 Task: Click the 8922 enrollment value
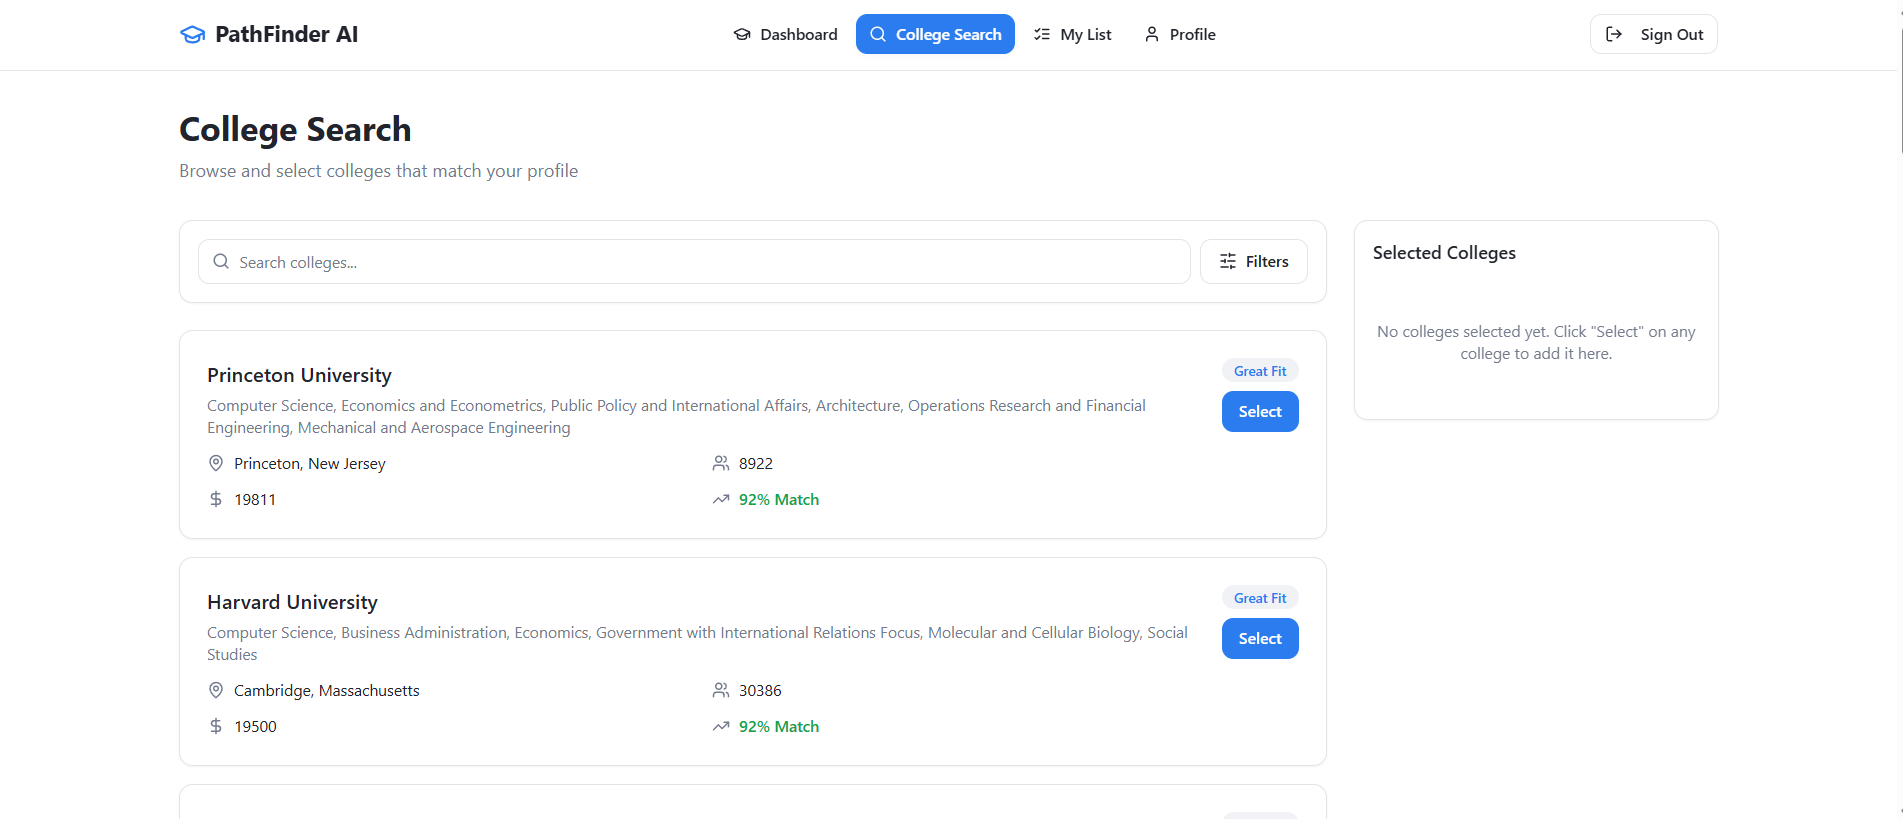click(756, 463)
